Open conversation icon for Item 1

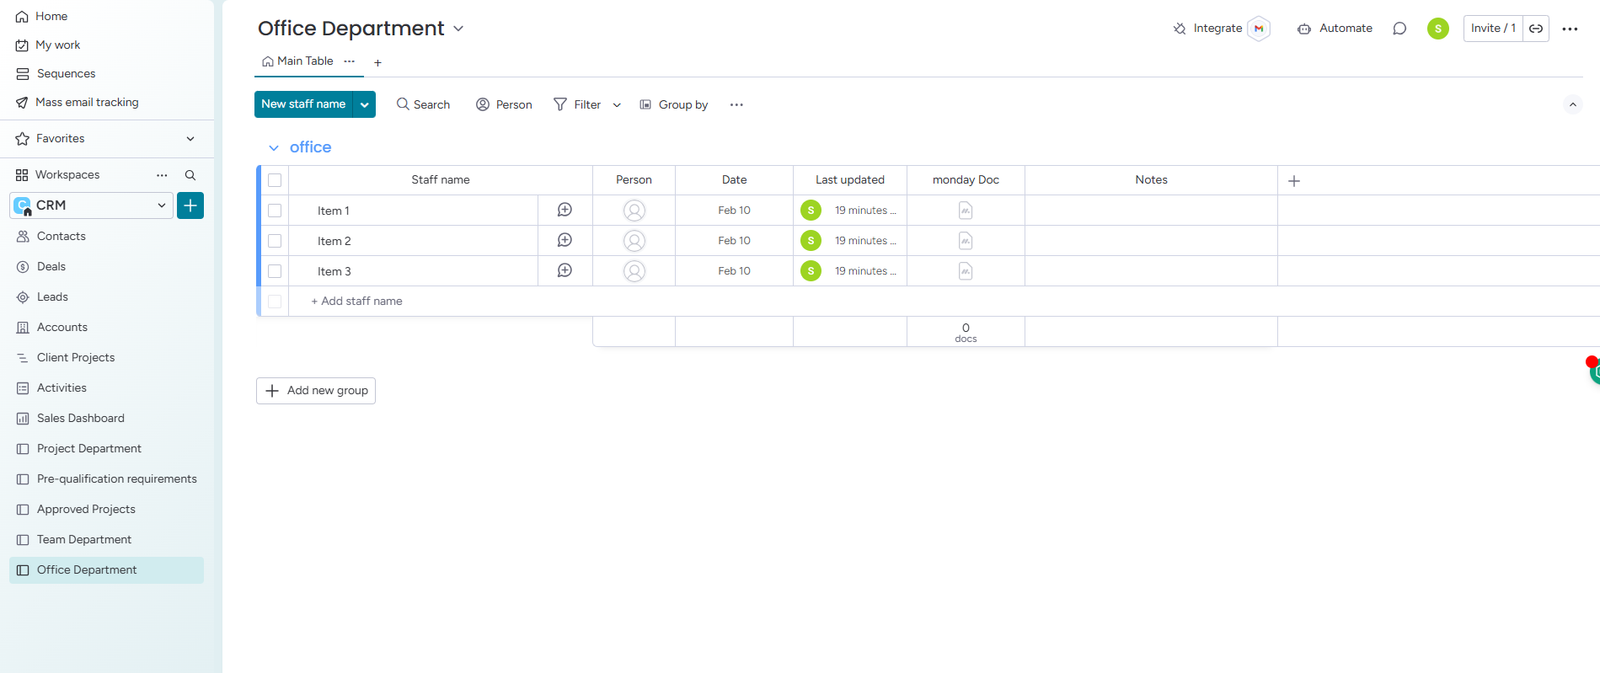pyautogui.click(x=565, y=210)
